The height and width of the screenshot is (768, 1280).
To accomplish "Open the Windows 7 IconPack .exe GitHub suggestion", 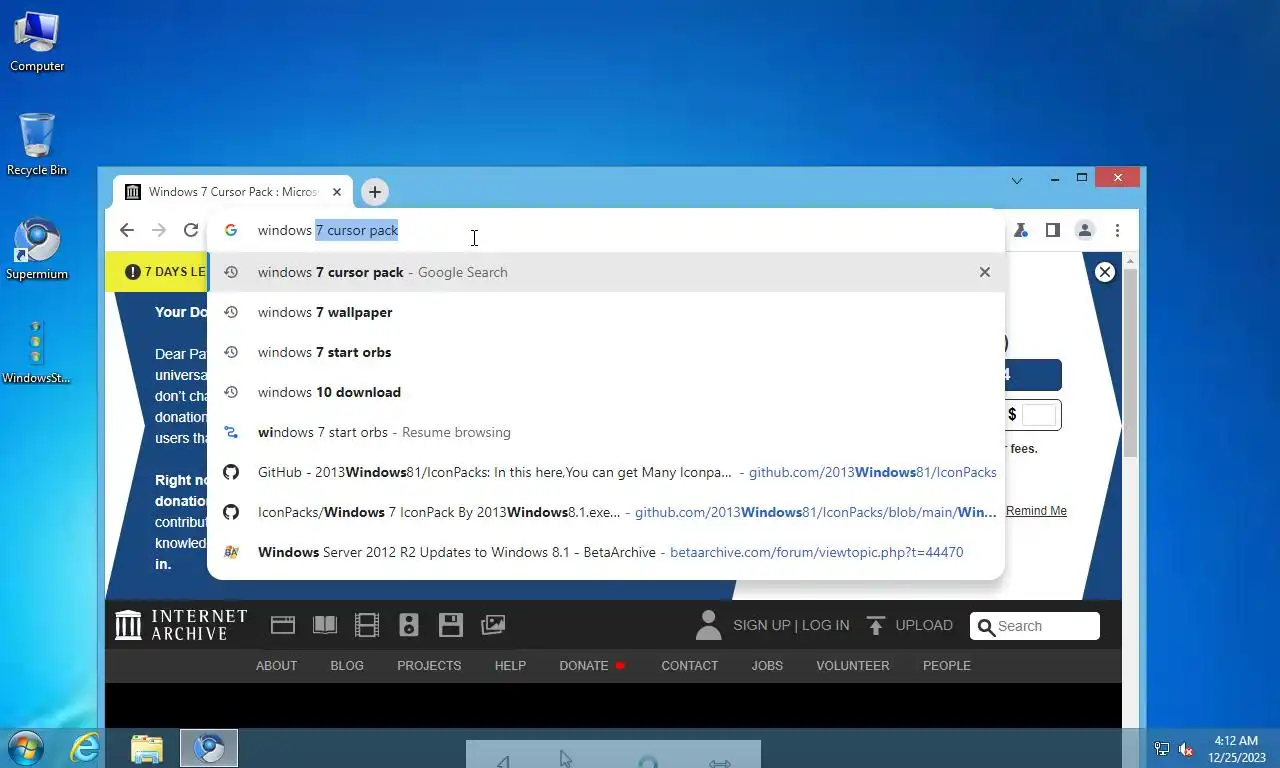I will (606, 512).
